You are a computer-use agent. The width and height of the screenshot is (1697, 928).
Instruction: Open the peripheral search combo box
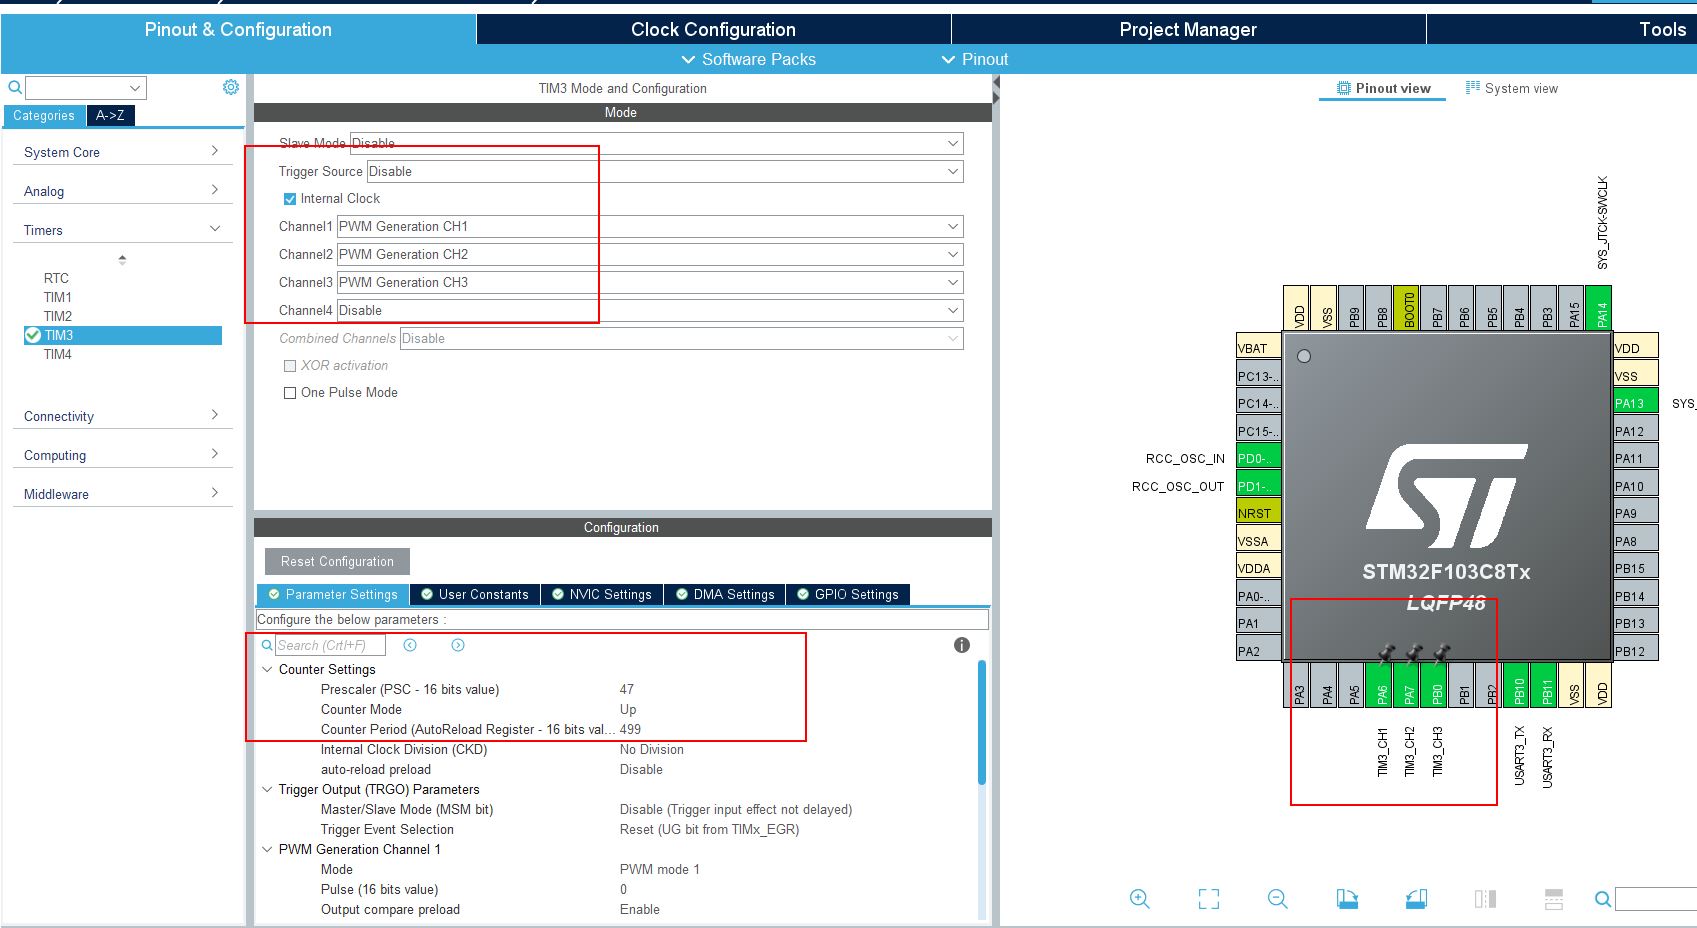click(86, 88)
